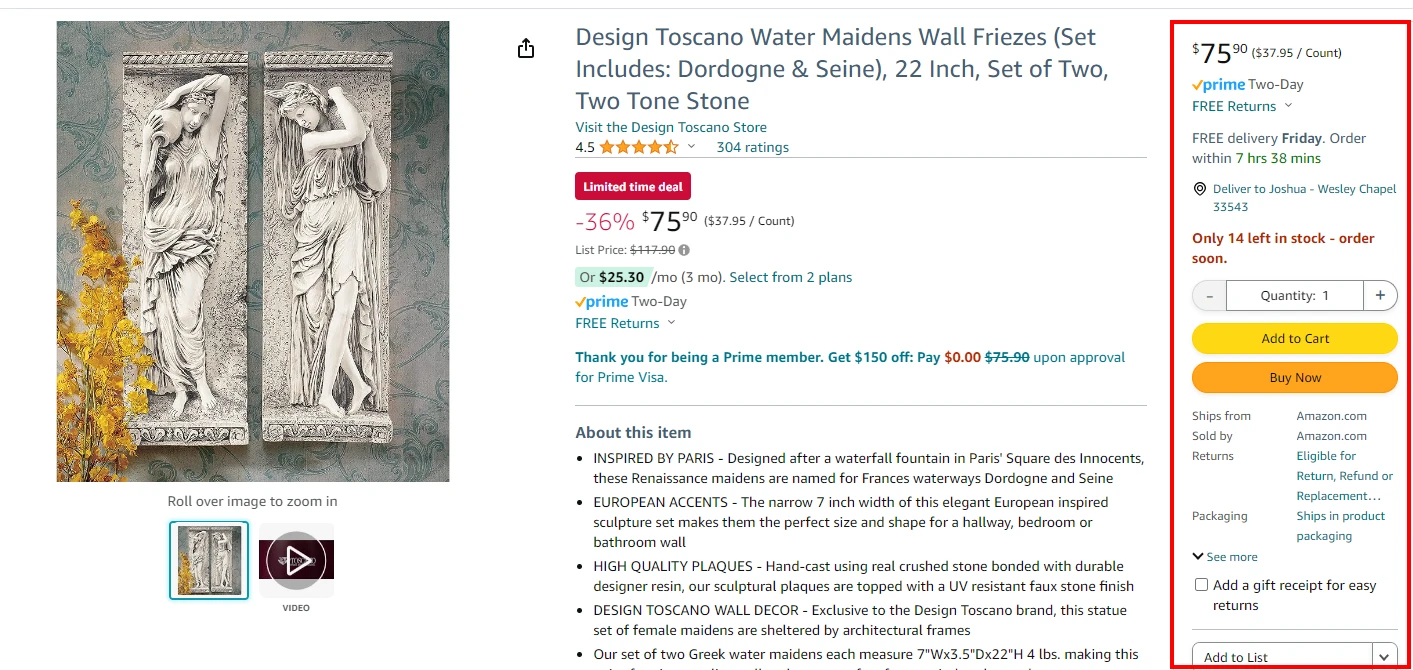Open the Add to List dropdown arrow

click(1384, 657)
